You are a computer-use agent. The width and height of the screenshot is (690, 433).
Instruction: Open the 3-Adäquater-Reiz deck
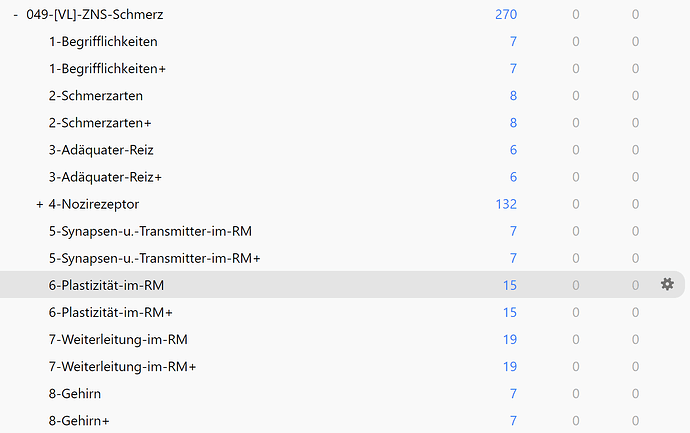(100, 150)
